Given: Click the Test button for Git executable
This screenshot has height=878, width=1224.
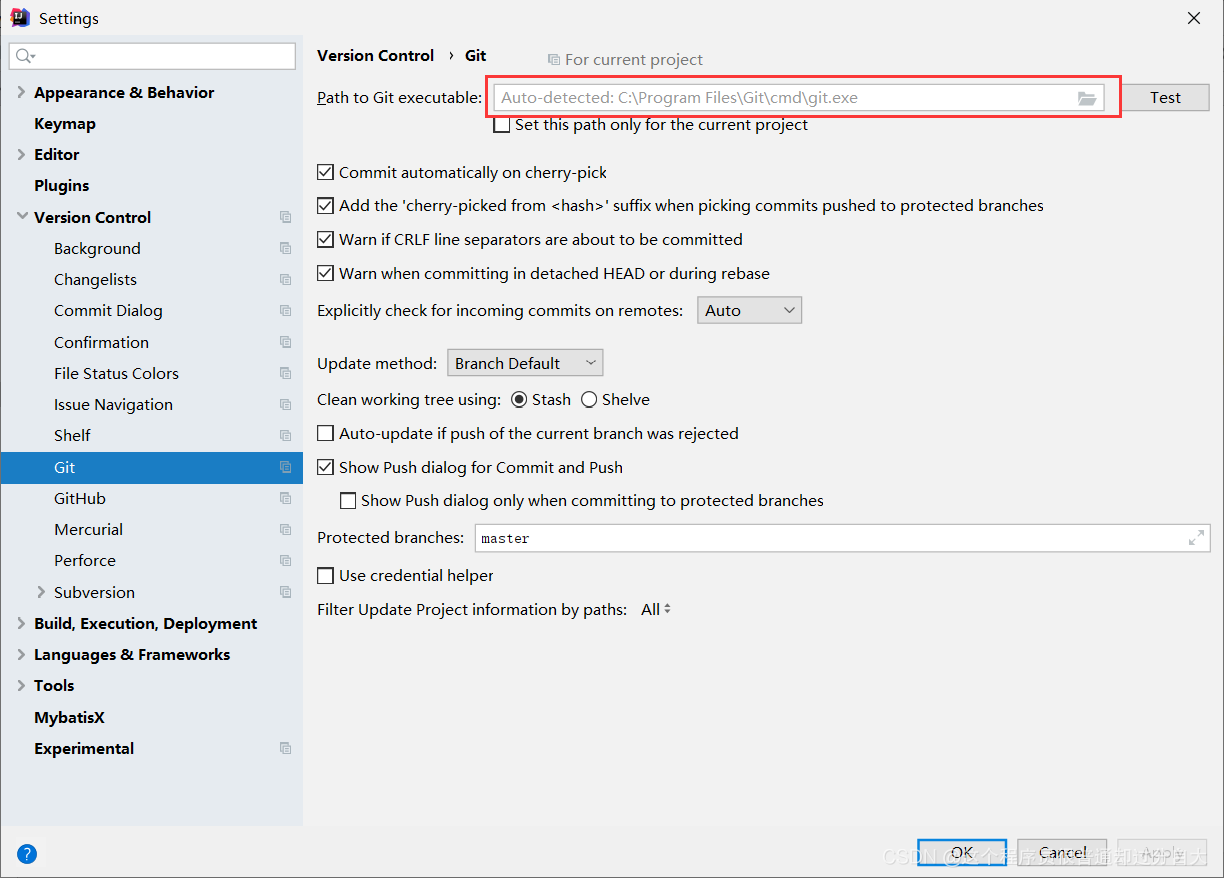Looking at the screenshot, I should pos(1165,97).
